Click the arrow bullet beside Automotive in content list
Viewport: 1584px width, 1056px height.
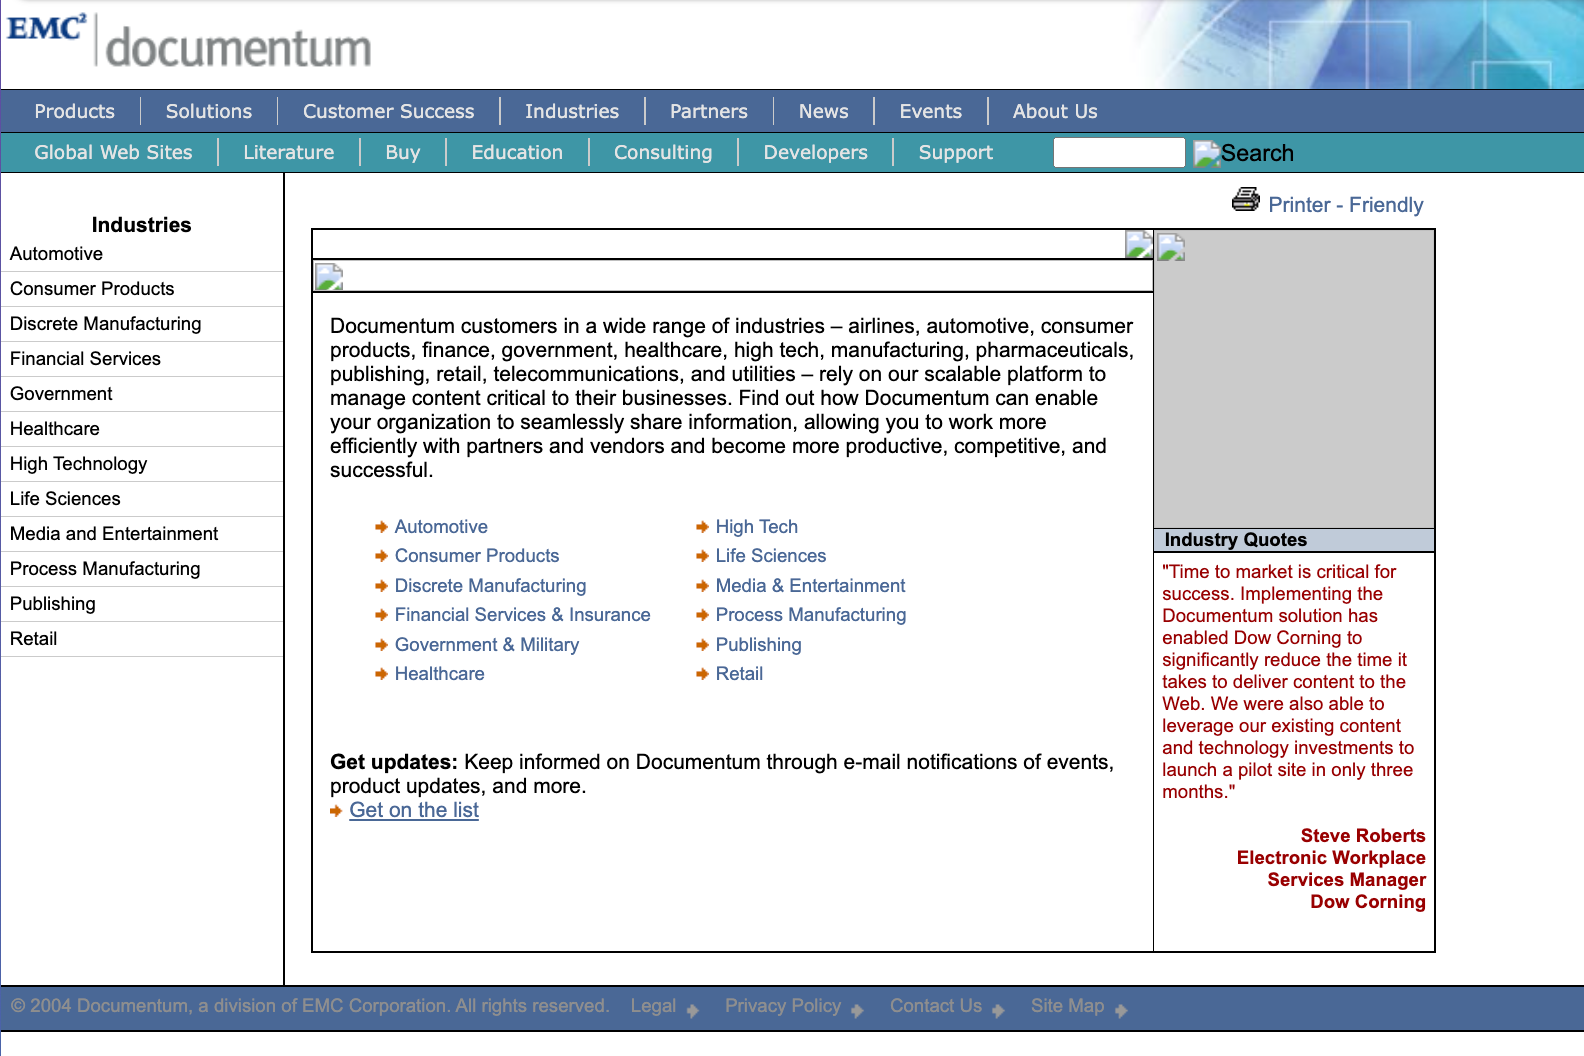(381, 527)
